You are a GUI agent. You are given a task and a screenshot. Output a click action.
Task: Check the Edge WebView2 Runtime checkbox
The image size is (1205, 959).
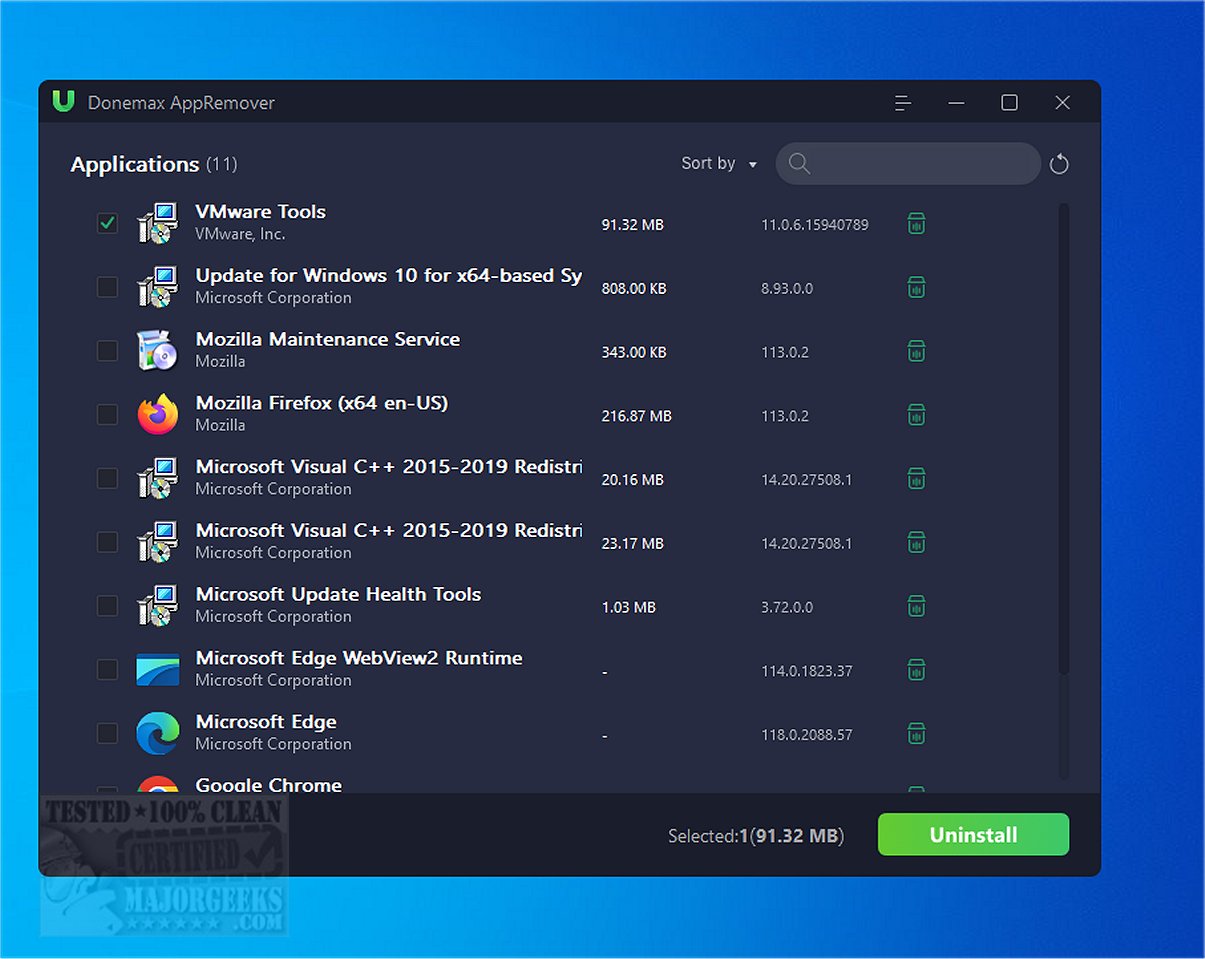tap(107, 670)
